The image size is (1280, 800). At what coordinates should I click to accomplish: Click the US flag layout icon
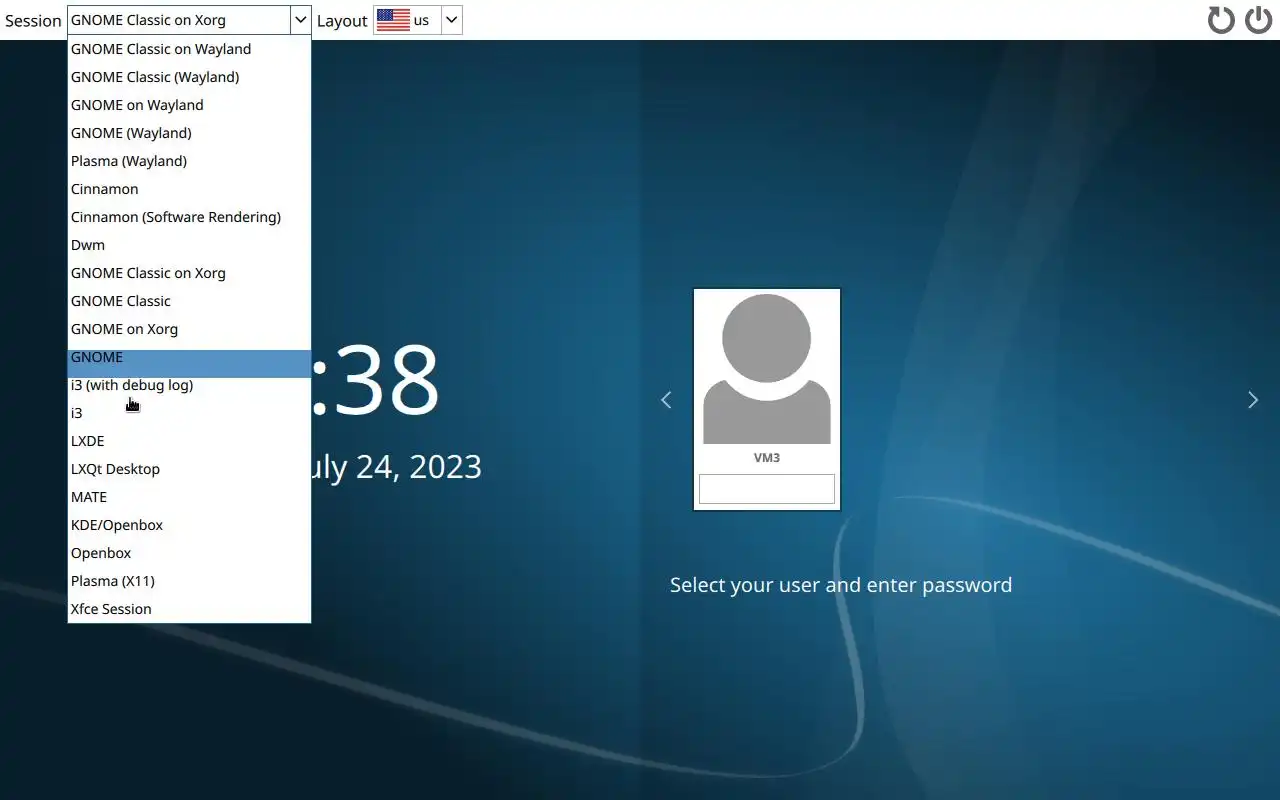tap(393, 20)
